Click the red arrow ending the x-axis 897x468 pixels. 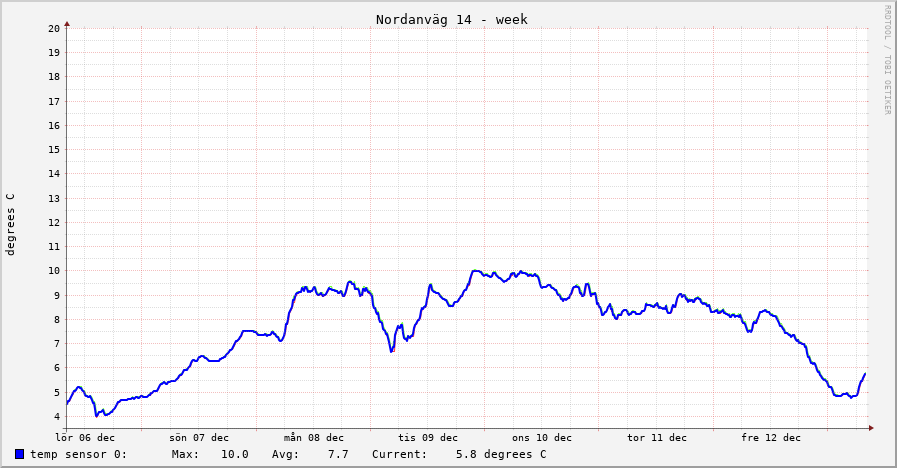[x=871, y=428]
